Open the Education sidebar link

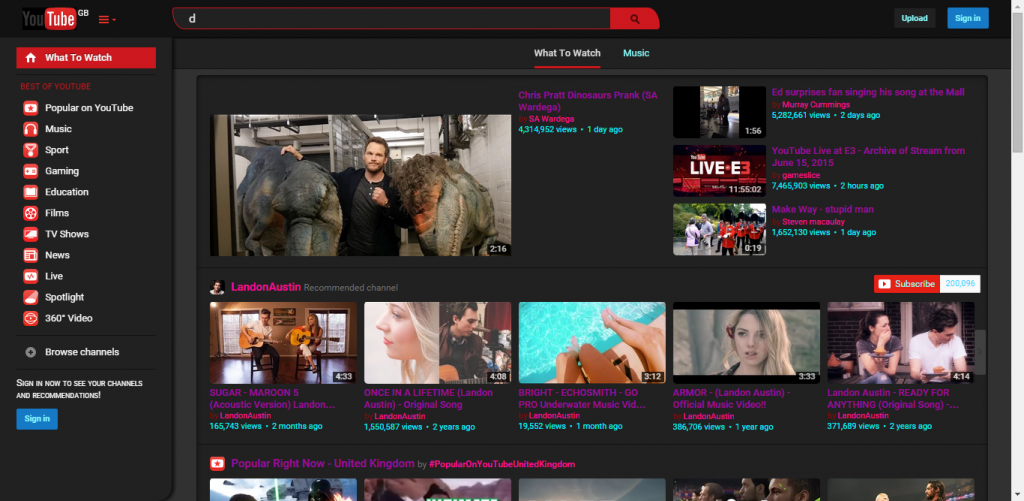[x=67, y=192]
